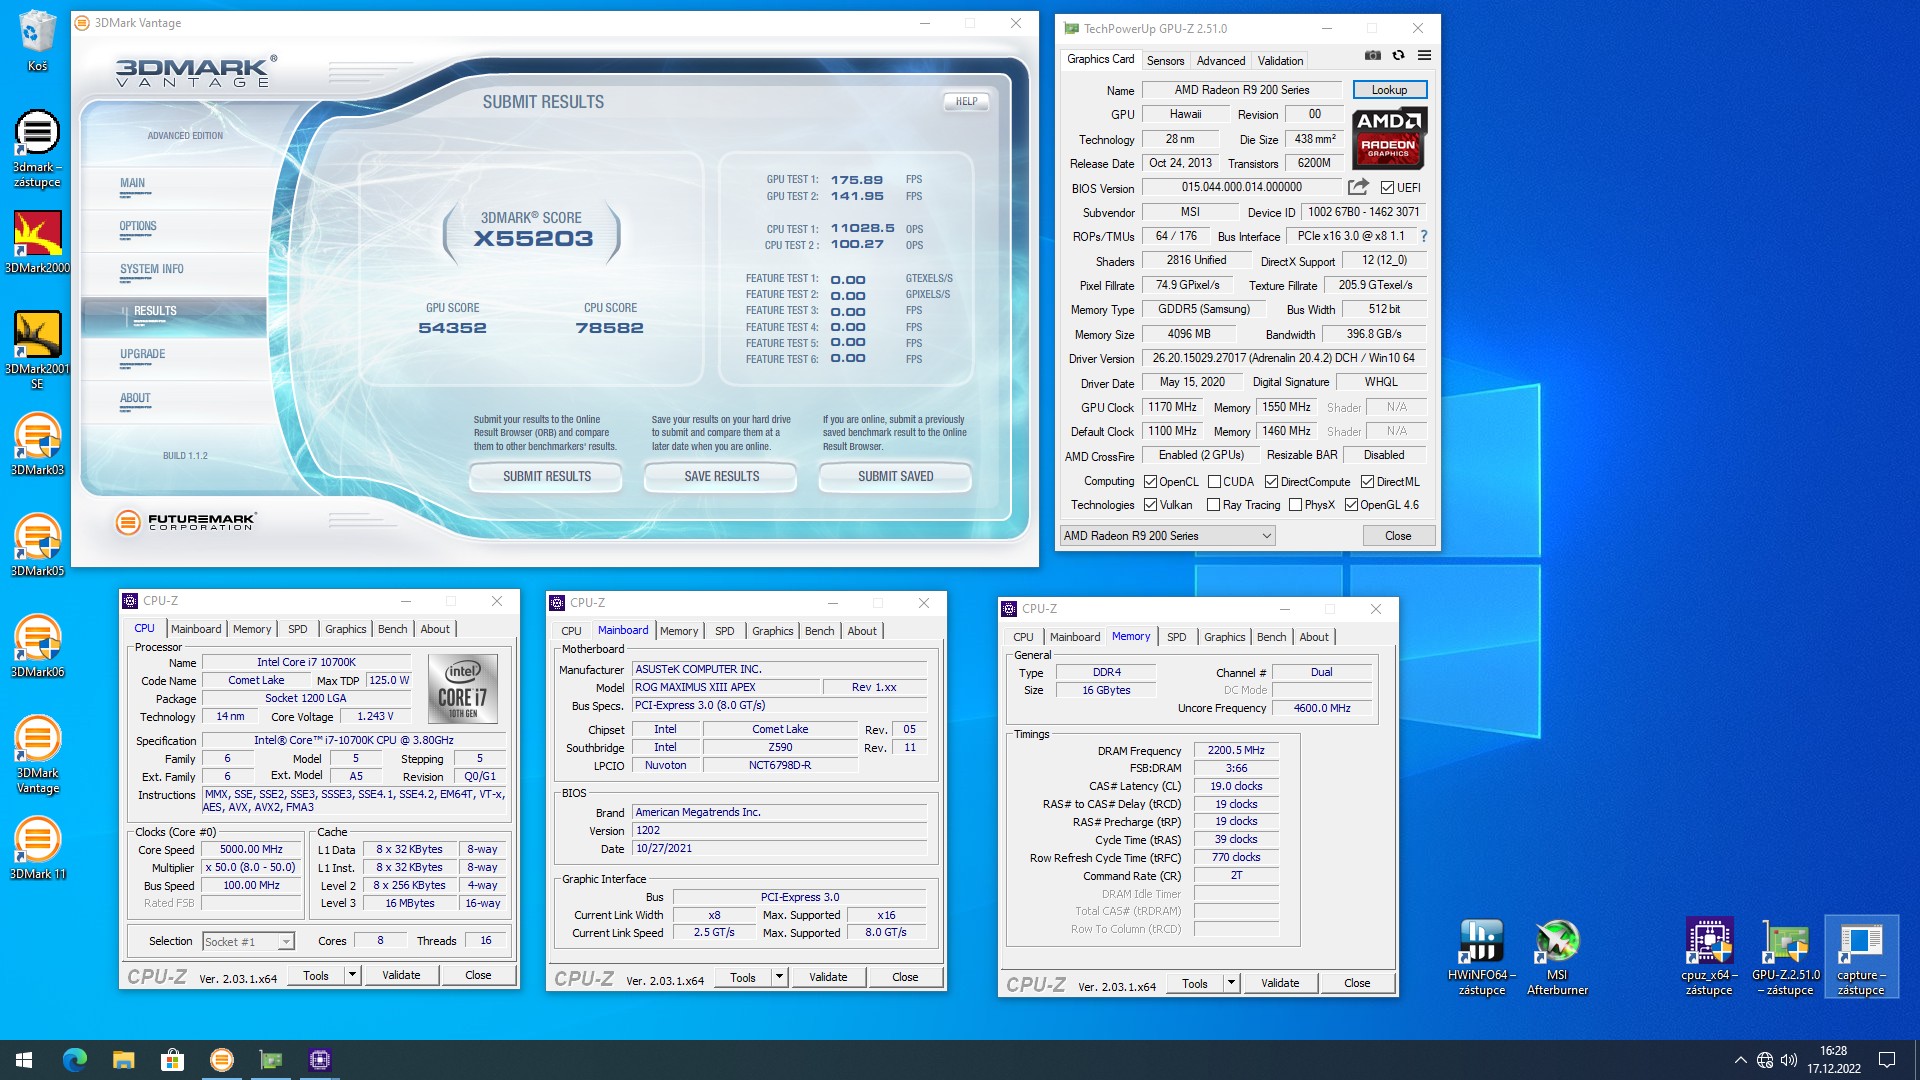Click the Bus Interface question mark help icon
1920x1080 pixels.
pyautogui.click(x=1424, y=236)
